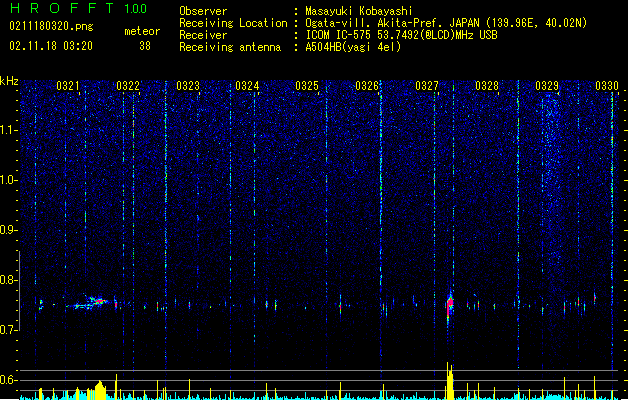Click the 0322 time marker
Viewport: 629px width, 400px height.
pos(128,86)
